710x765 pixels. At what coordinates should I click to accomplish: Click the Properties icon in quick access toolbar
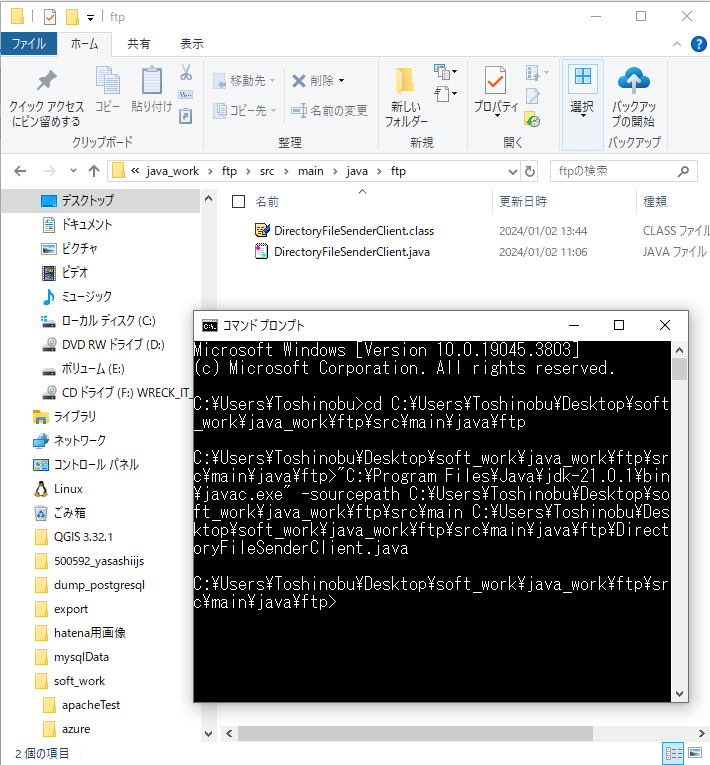tap(50, 17)
